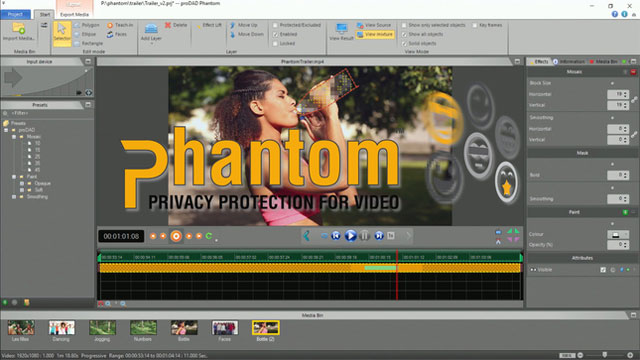640x360 pixels.
Task: Move the layer up
Action: click(244, 25)
